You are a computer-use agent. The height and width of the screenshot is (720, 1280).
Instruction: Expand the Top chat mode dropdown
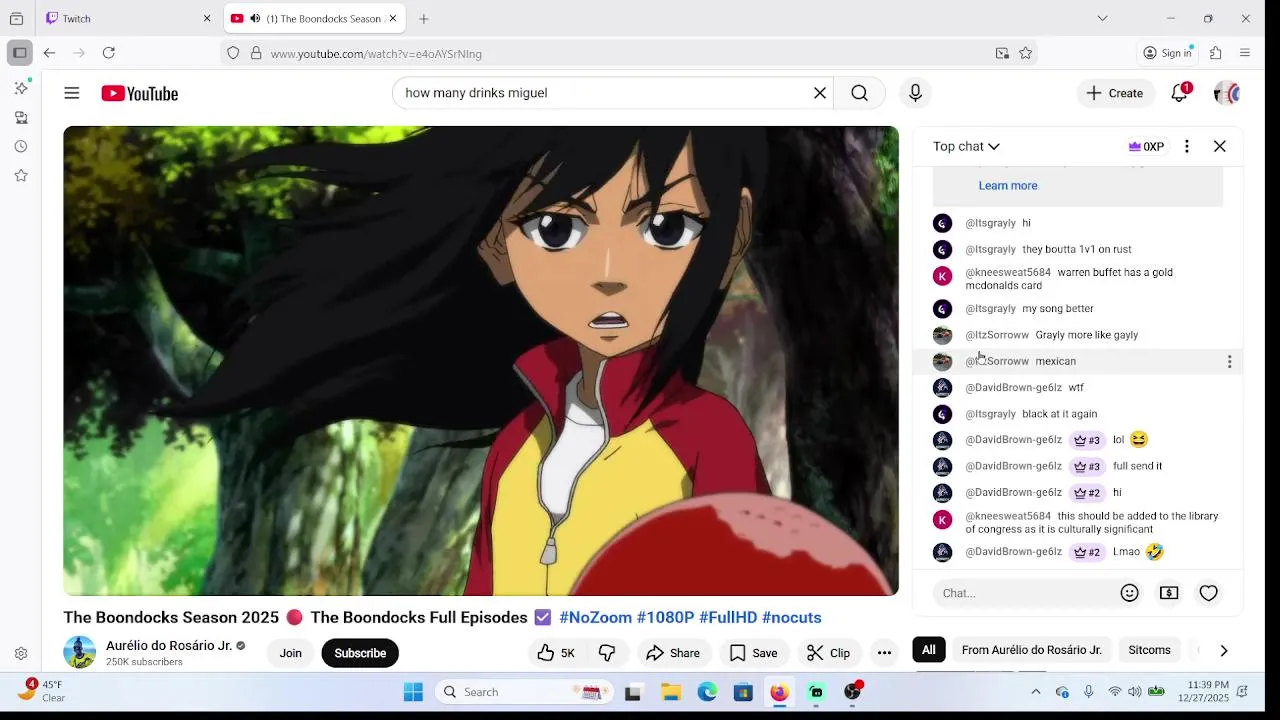pyautogui.click(x=966, y=146)
